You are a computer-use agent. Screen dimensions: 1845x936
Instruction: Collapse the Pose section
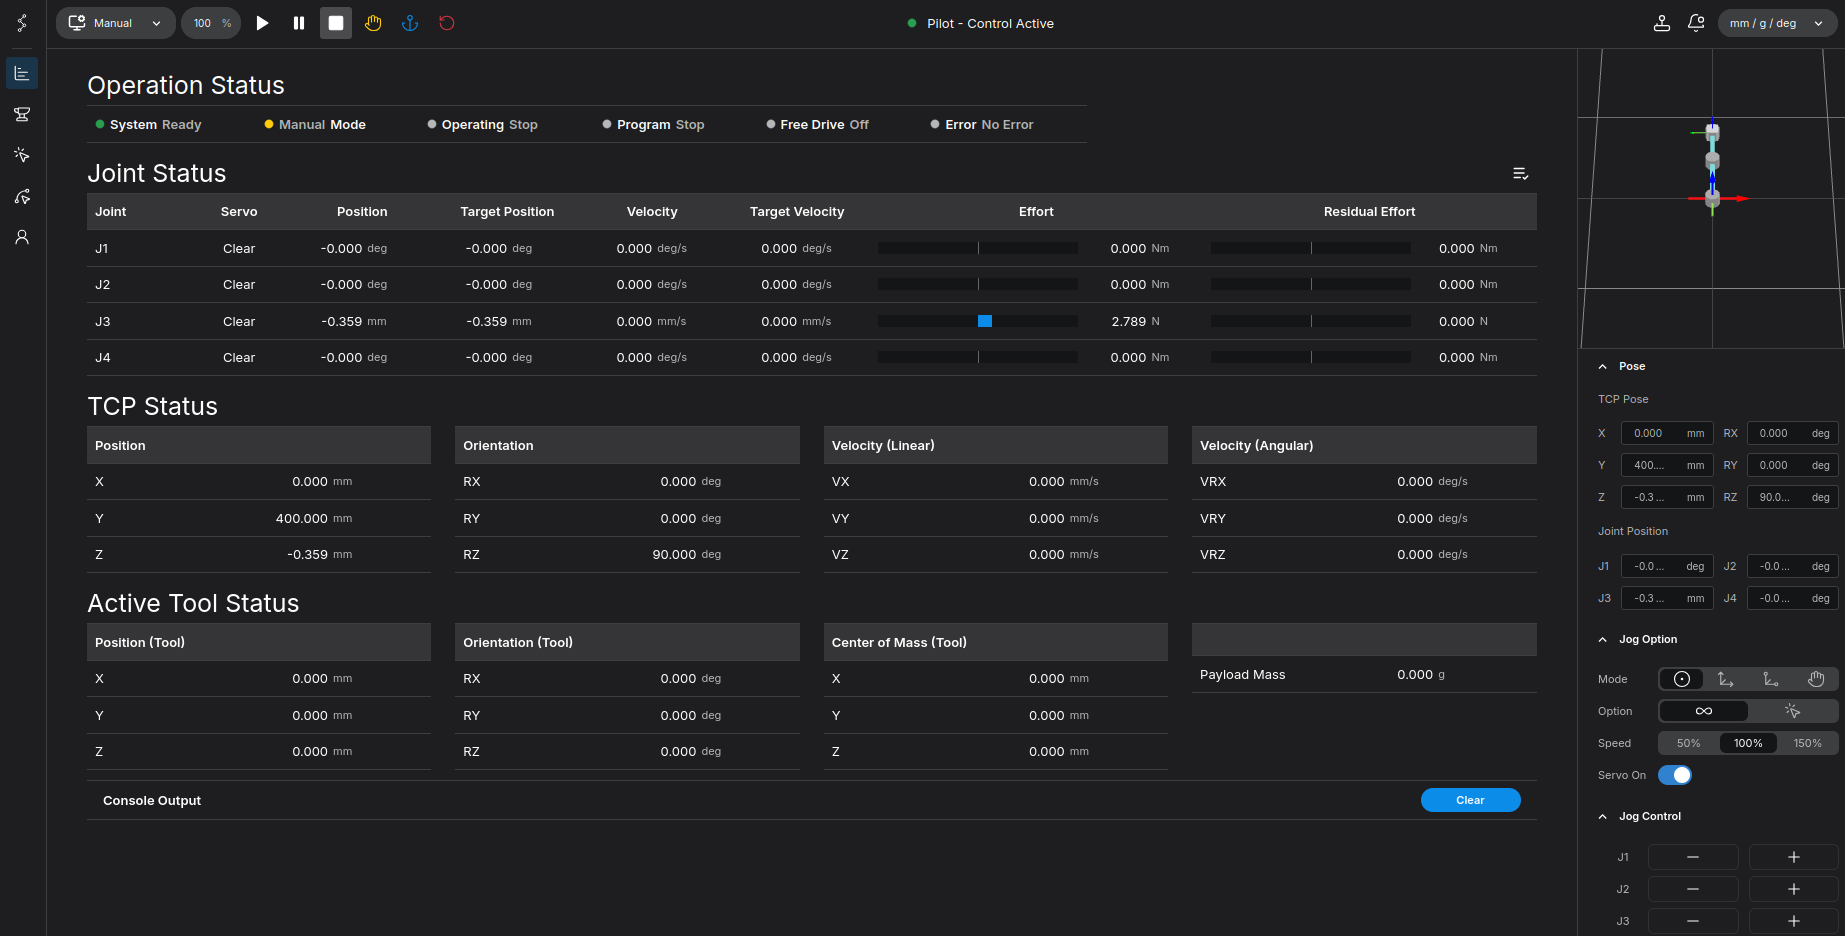click(x=1603, y=367)
